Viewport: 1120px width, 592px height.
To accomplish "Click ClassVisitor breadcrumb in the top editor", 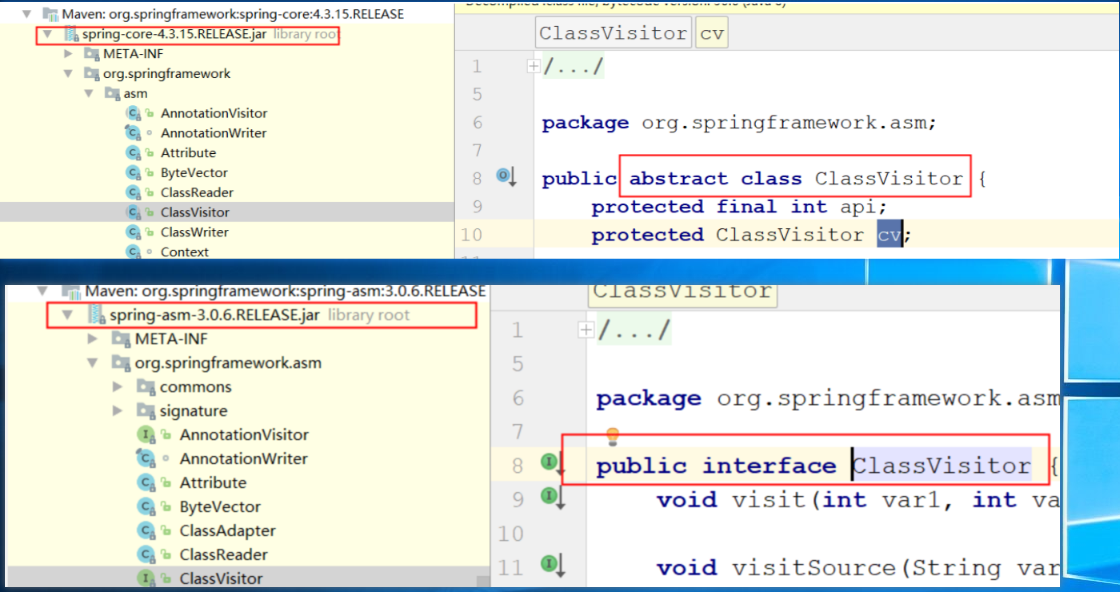I will pos(614,34).
